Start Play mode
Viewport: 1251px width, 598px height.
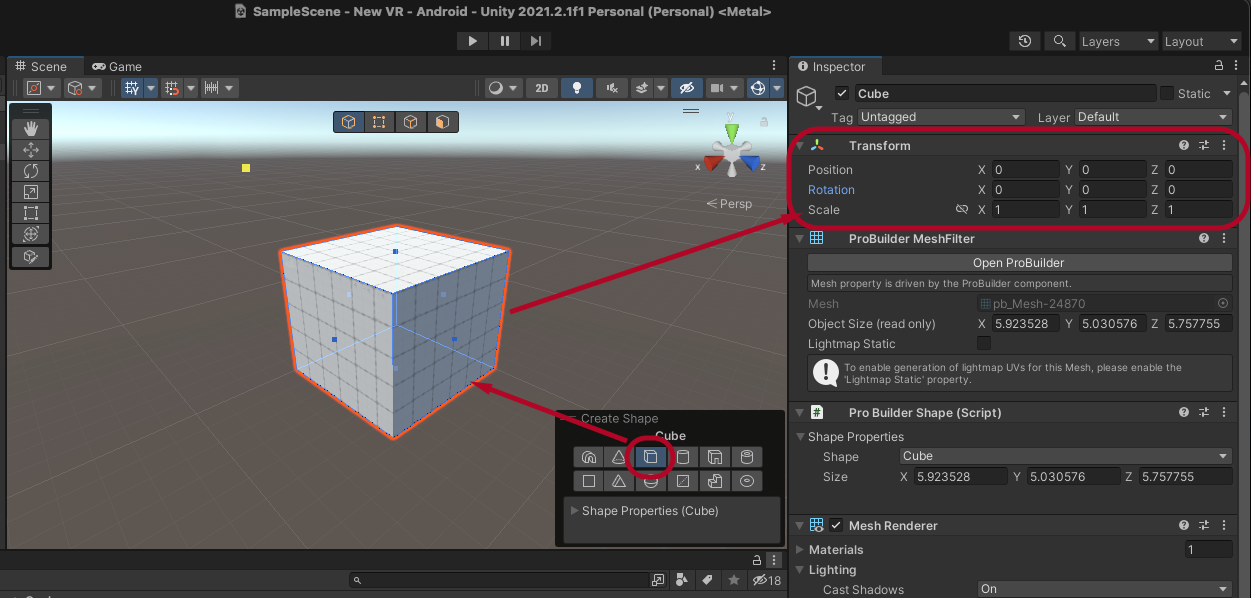472,41
